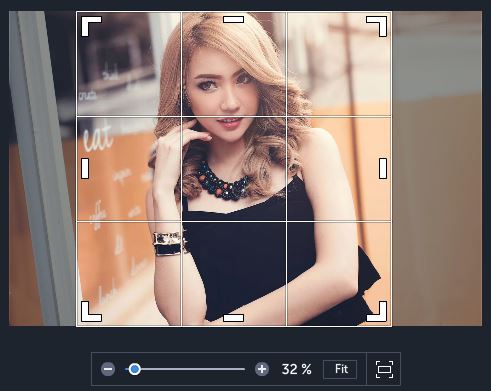Screen dimensions: 491x391
Task: Click the necklace inside the crop area
Action: pos(223,183)
